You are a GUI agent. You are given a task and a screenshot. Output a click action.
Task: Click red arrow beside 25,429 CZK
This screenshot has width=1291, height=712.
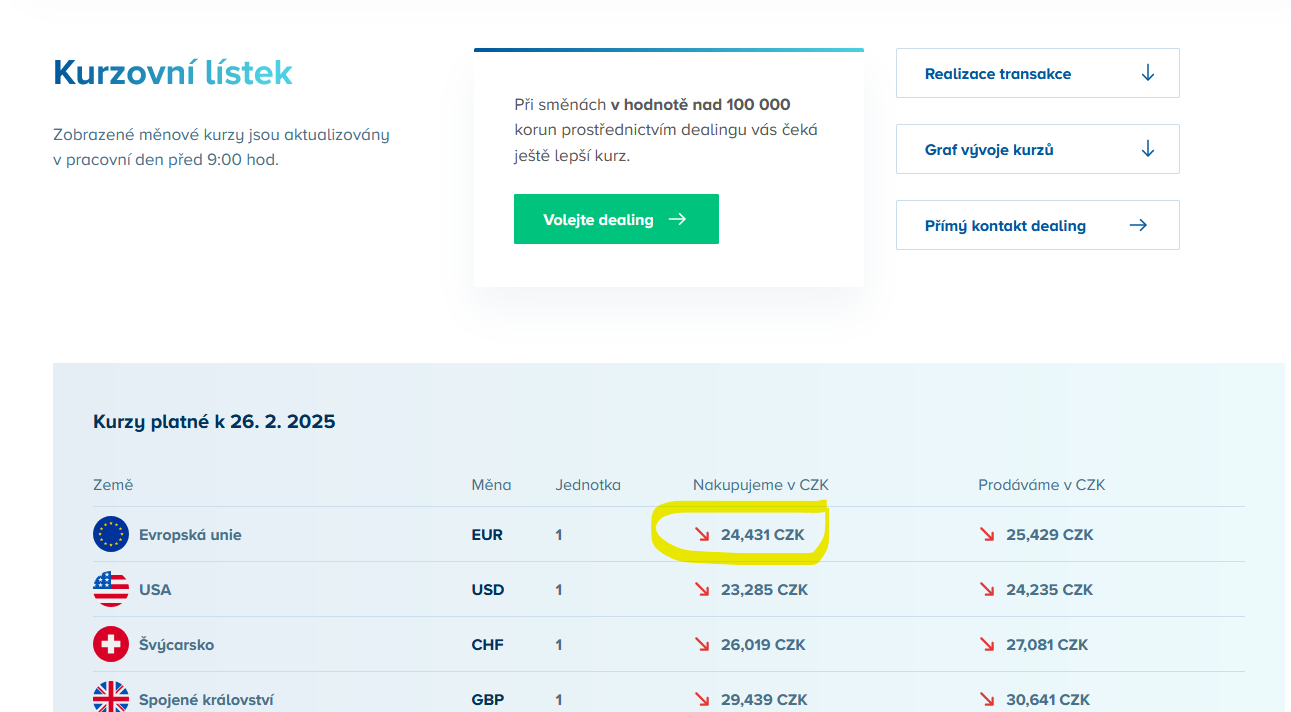987,535
